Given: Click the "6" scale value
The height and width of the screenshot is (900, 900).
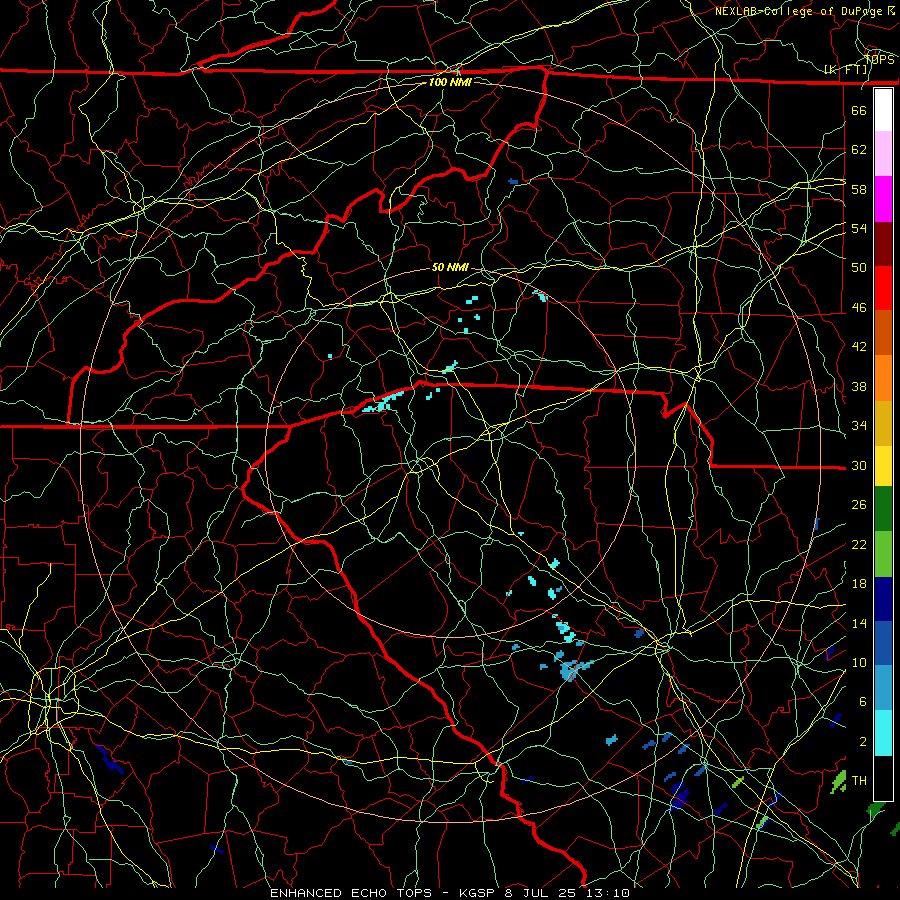Looking at the screenshot, I should pos(863,702).
